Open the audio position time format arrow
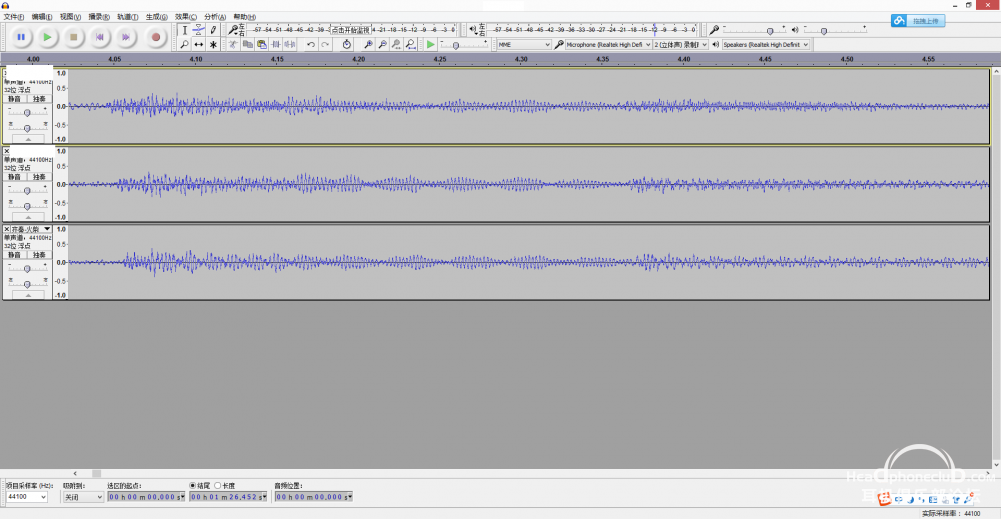This screenshot has width=1001, height=519. pyautogui.click(x=350, y=497)
